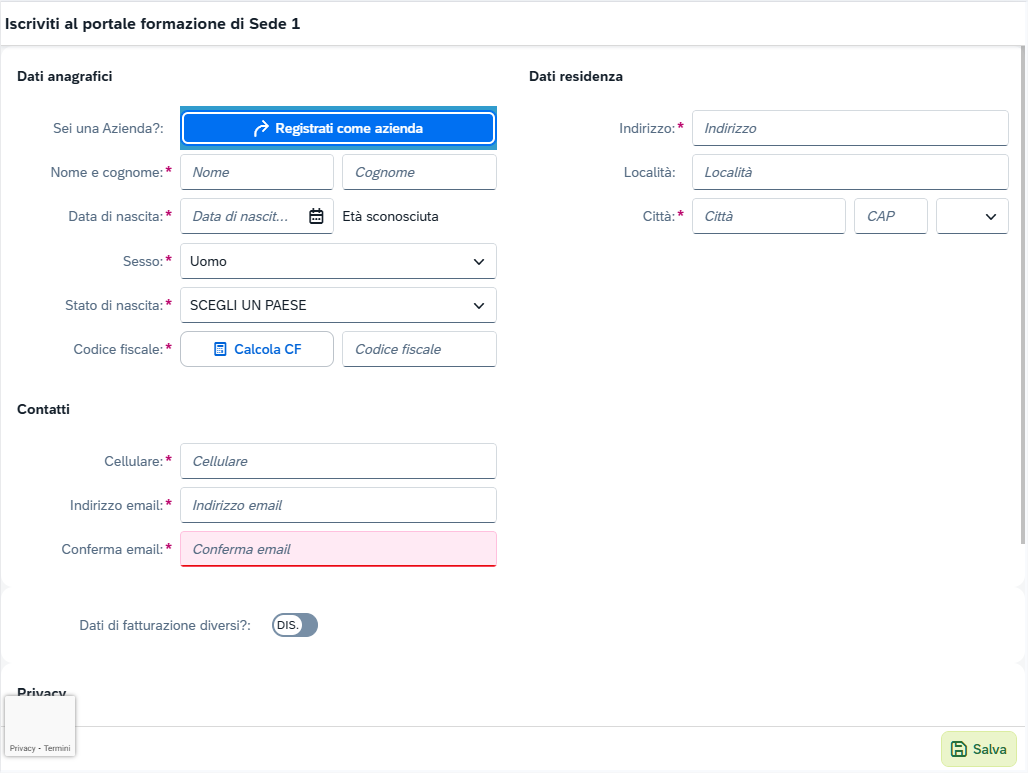Save the form with the Salva button
The width and height of the screenshot is (1028, 773).
click(979, 749)
